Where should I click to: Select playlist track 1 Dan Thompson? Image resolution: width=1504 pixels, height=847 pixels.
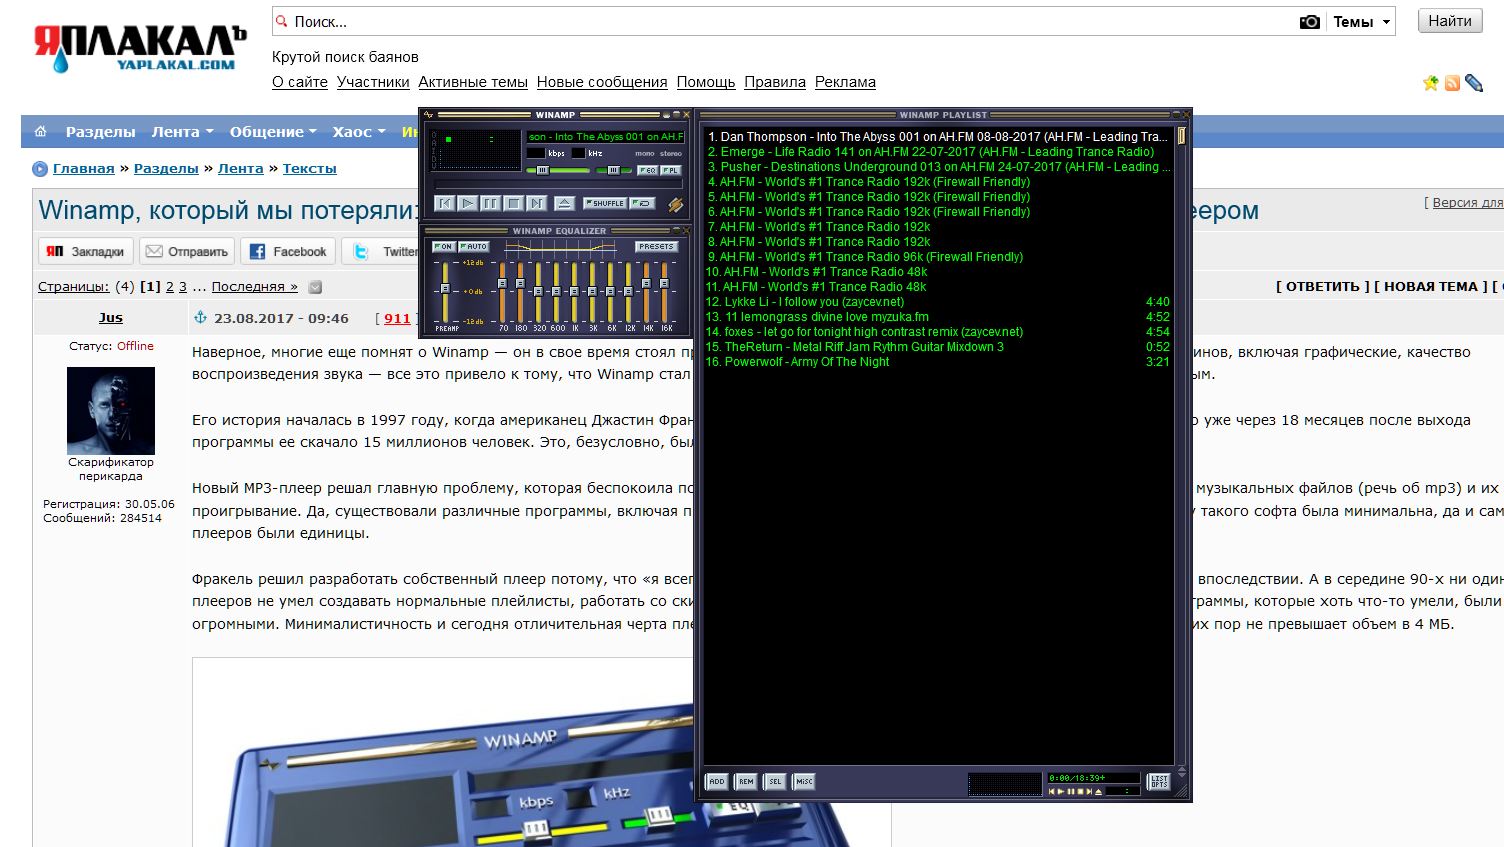[x=938, y=137]
